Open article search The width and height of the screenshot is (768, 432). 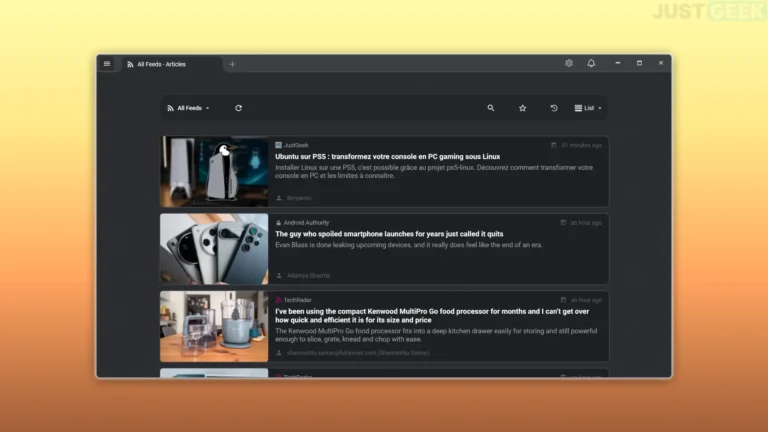491,108
